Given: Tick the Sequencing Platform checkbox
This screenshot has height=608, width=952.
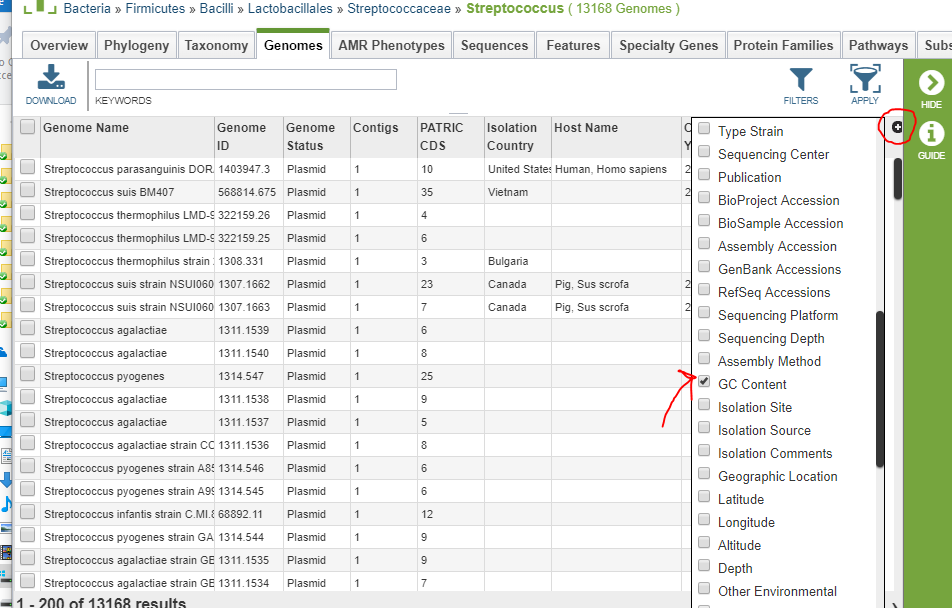Looking at the screenshot, I should click(x=704, y=312).
